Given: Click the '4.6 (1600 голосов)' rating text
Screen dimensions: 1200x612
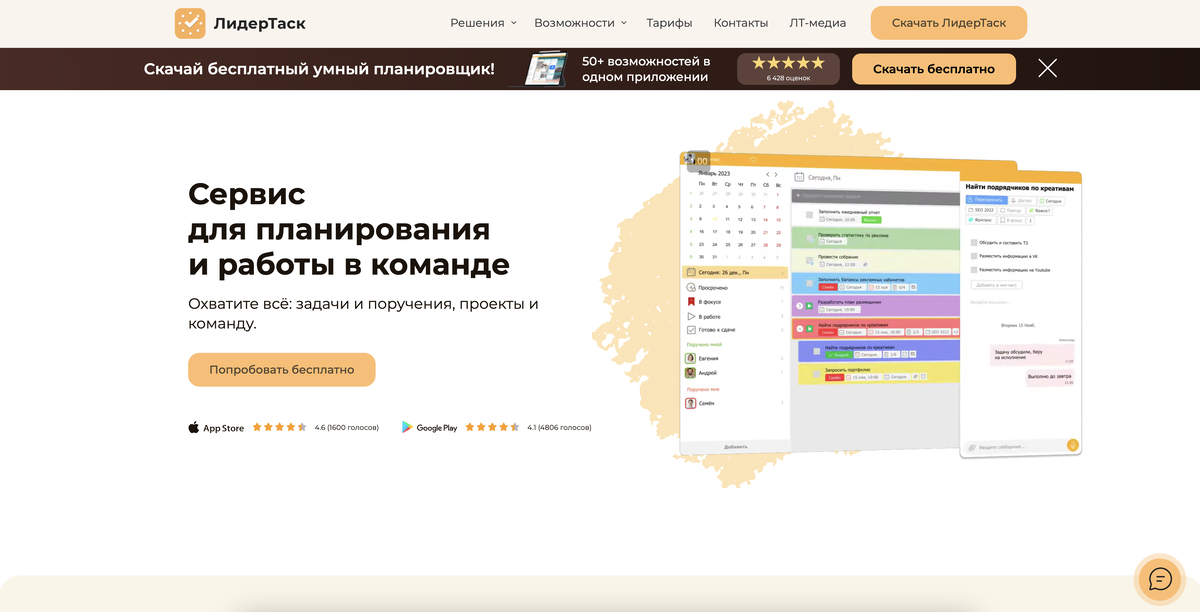Looking at the screenshot, I should click(347, 428).
